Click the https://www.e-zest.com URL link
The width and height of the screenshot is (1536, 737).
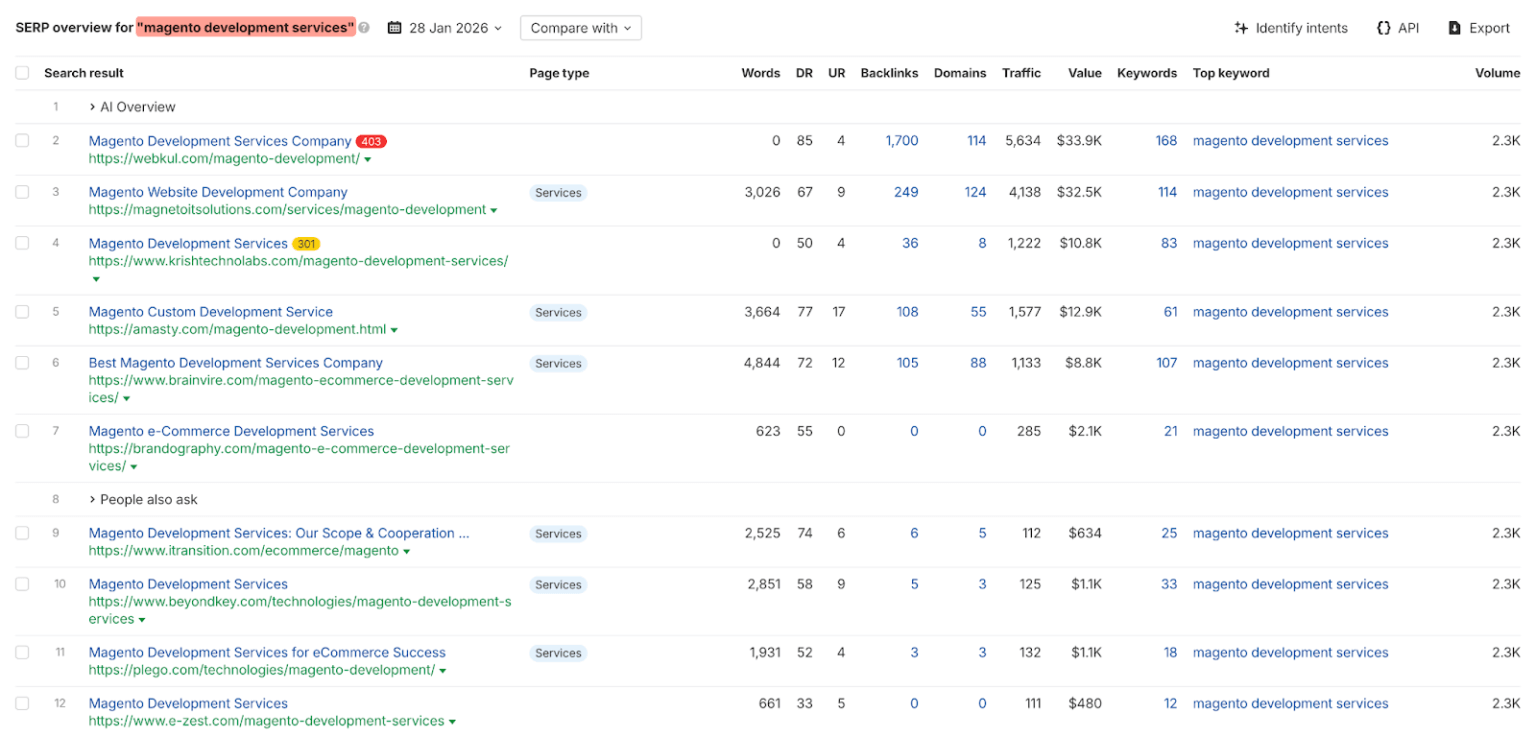(x=266, y=721)
